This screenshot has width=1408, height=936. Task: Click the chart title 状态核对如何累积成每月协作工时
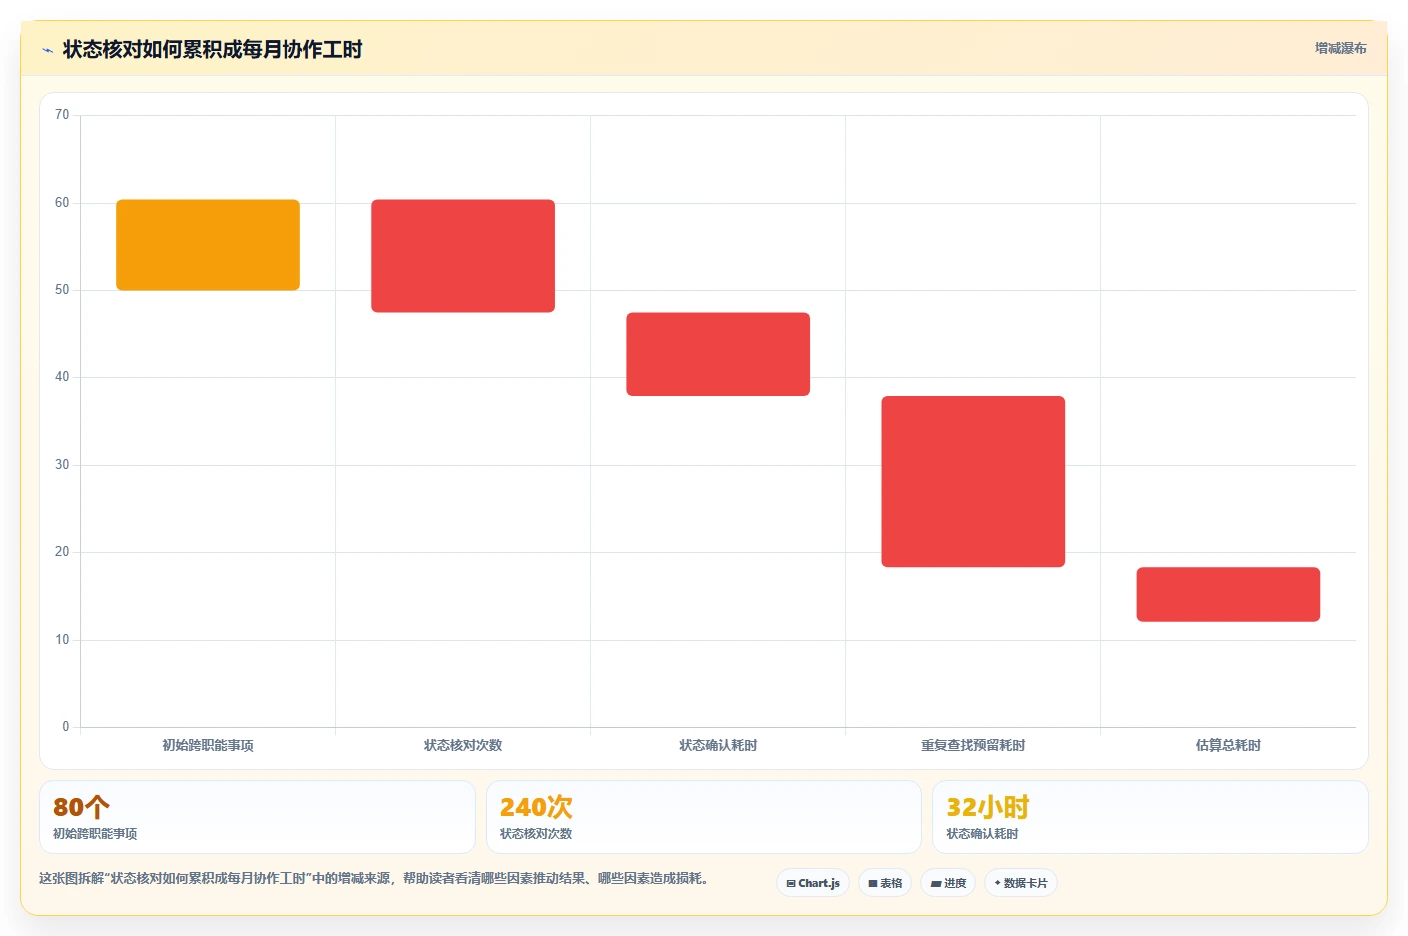point(213,50)
